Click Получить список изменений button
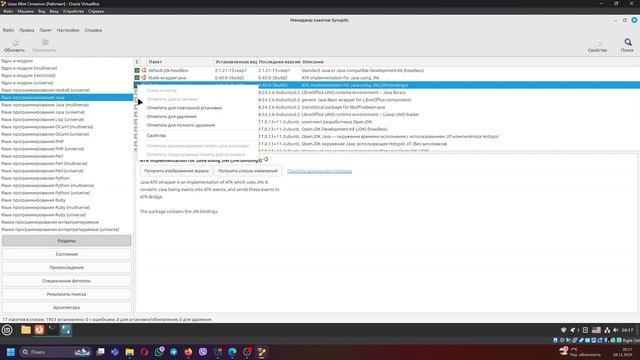The height and width of the screenshot is (360, 640). pyautogui.click(x=248, y=171)
